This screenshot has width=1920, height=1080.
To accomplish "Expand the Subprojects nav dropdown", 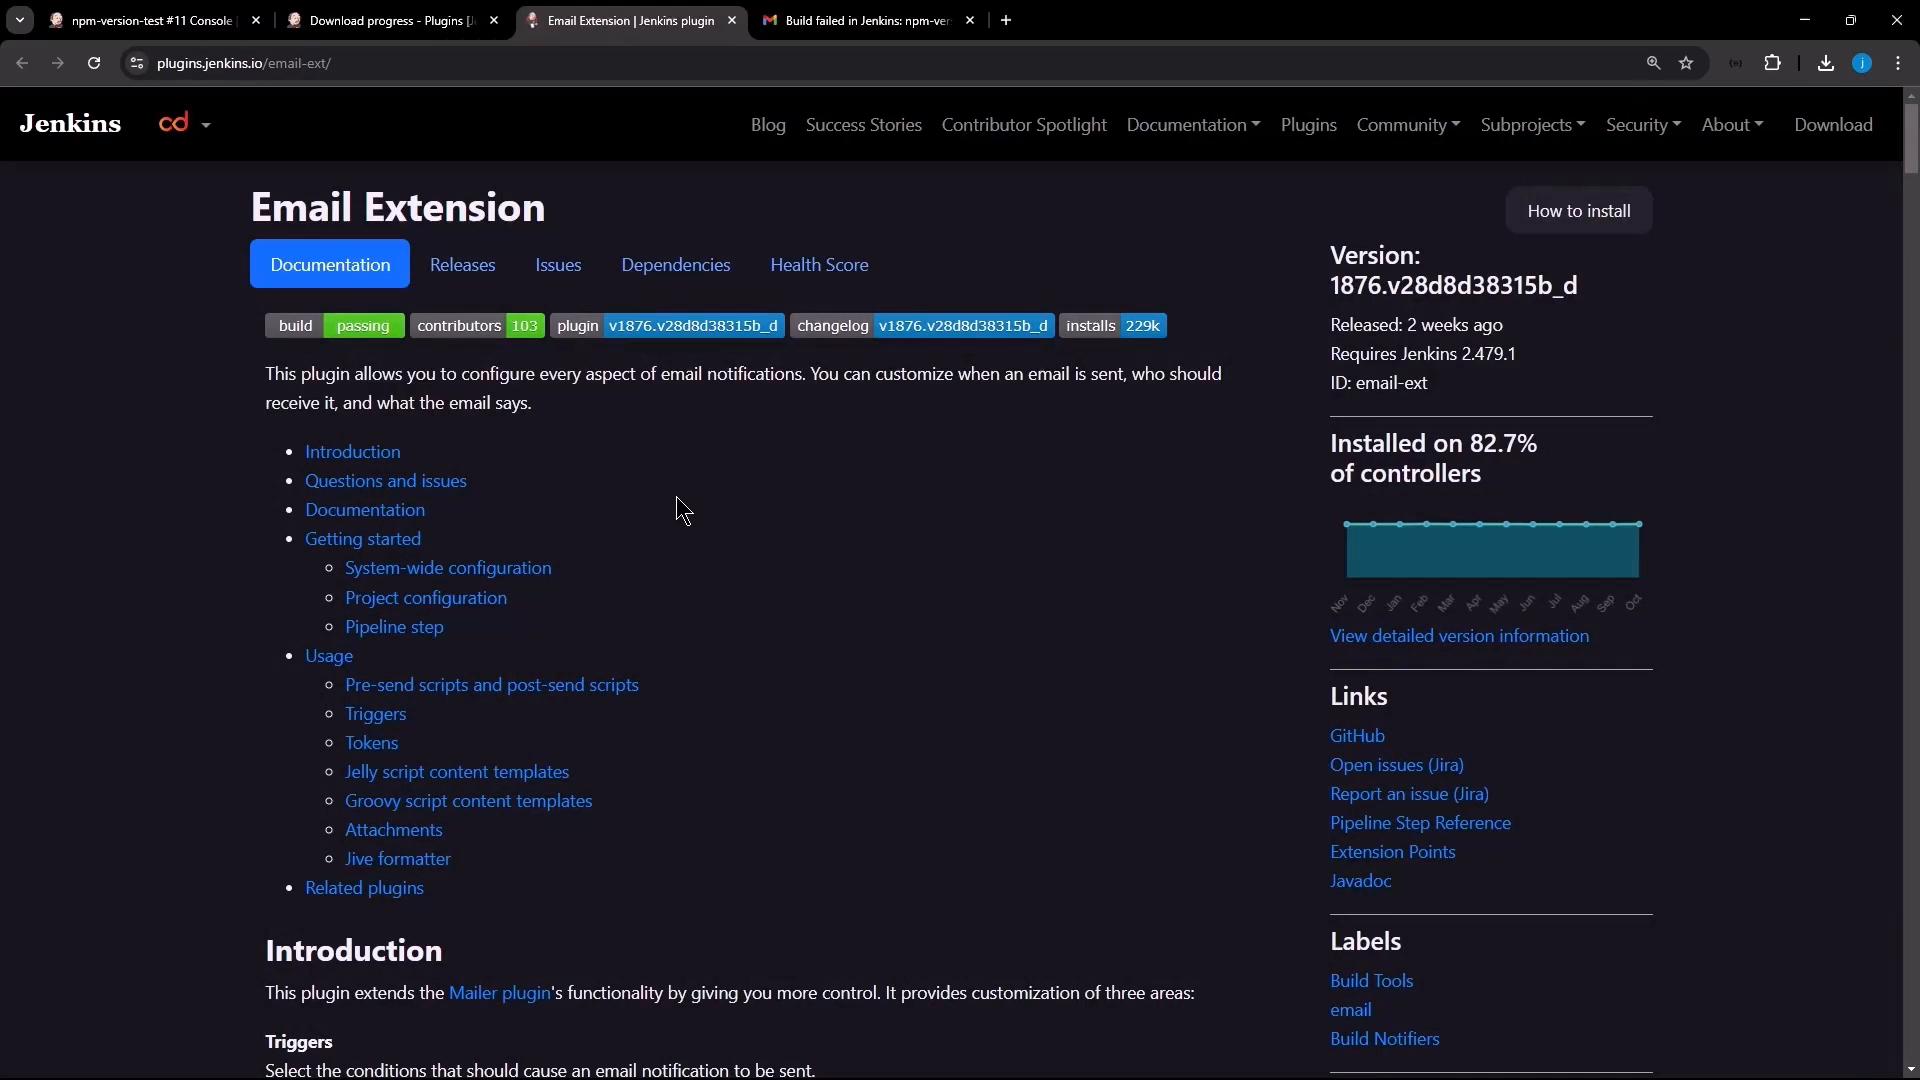I will [1532, 125].
